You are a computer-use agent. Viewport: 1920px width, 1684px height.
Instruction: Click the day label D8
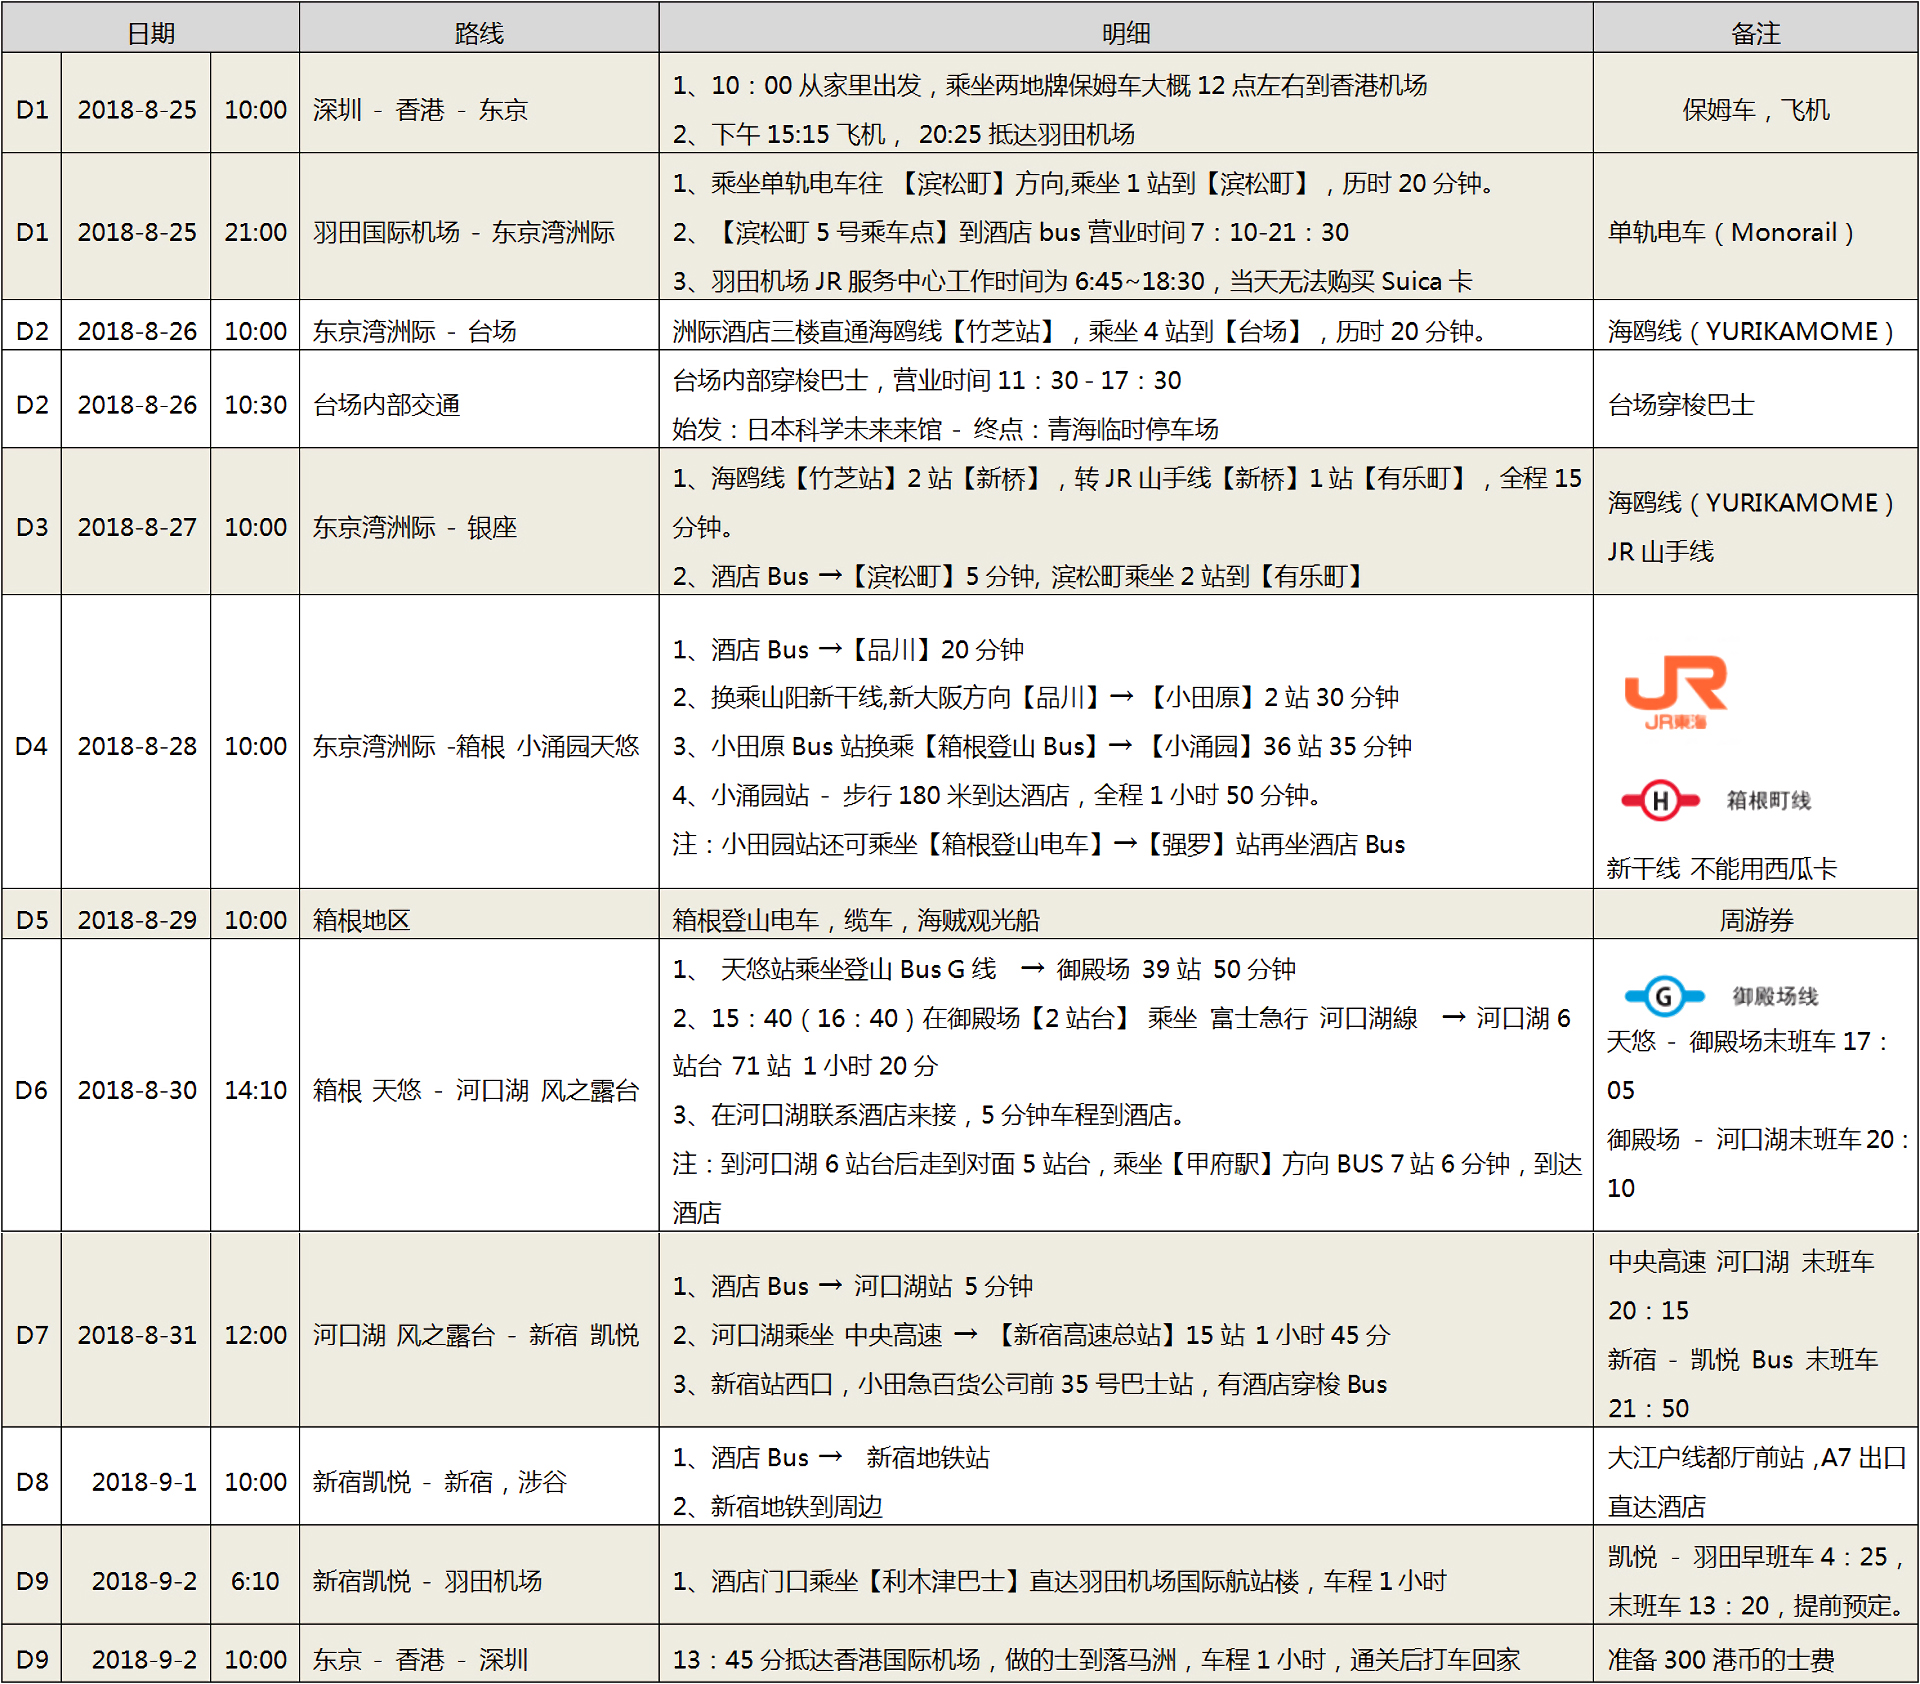pyautogui.click(x=32, y=1482)
